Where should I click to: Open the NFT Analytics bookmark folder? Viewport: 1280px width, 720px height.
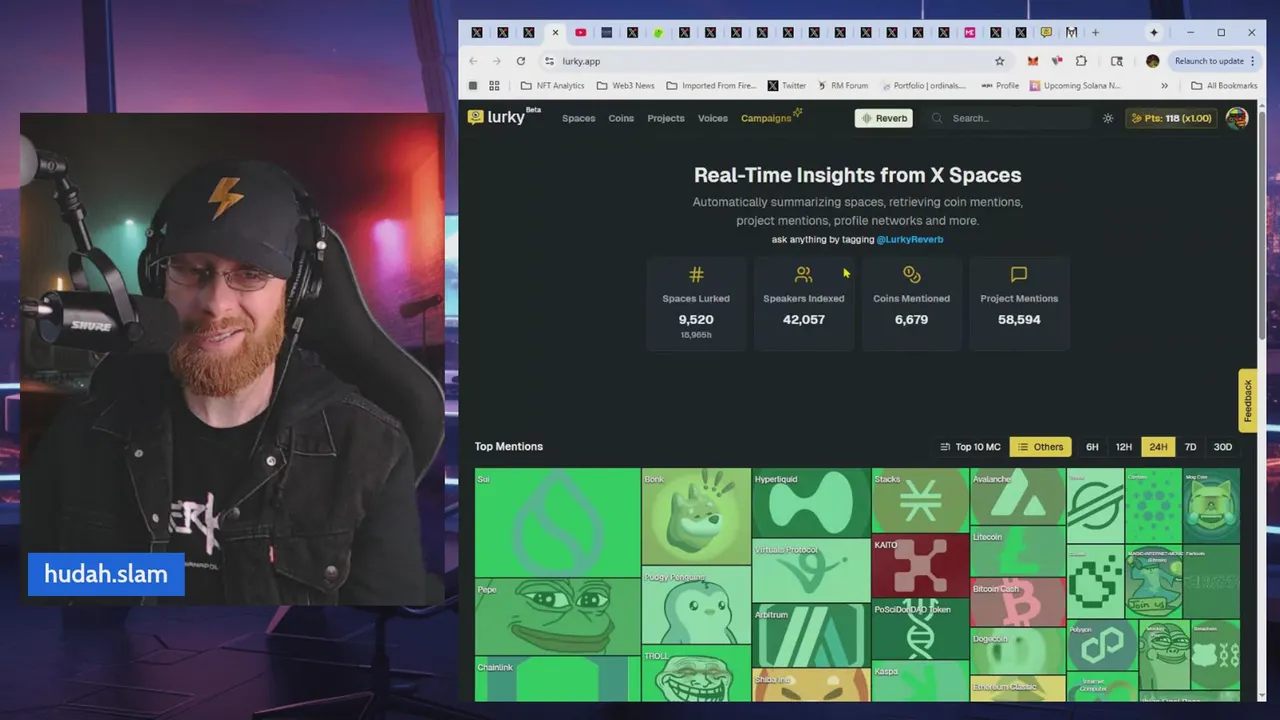pyautogui.click(x=552, y=86)
